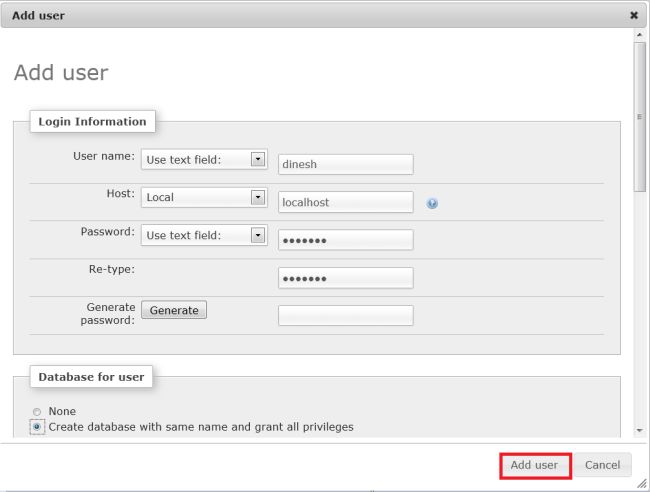Close the Add user dialog
Image resolution: width=650 pixels, height=492 pixels.
[x=633, y=15]
